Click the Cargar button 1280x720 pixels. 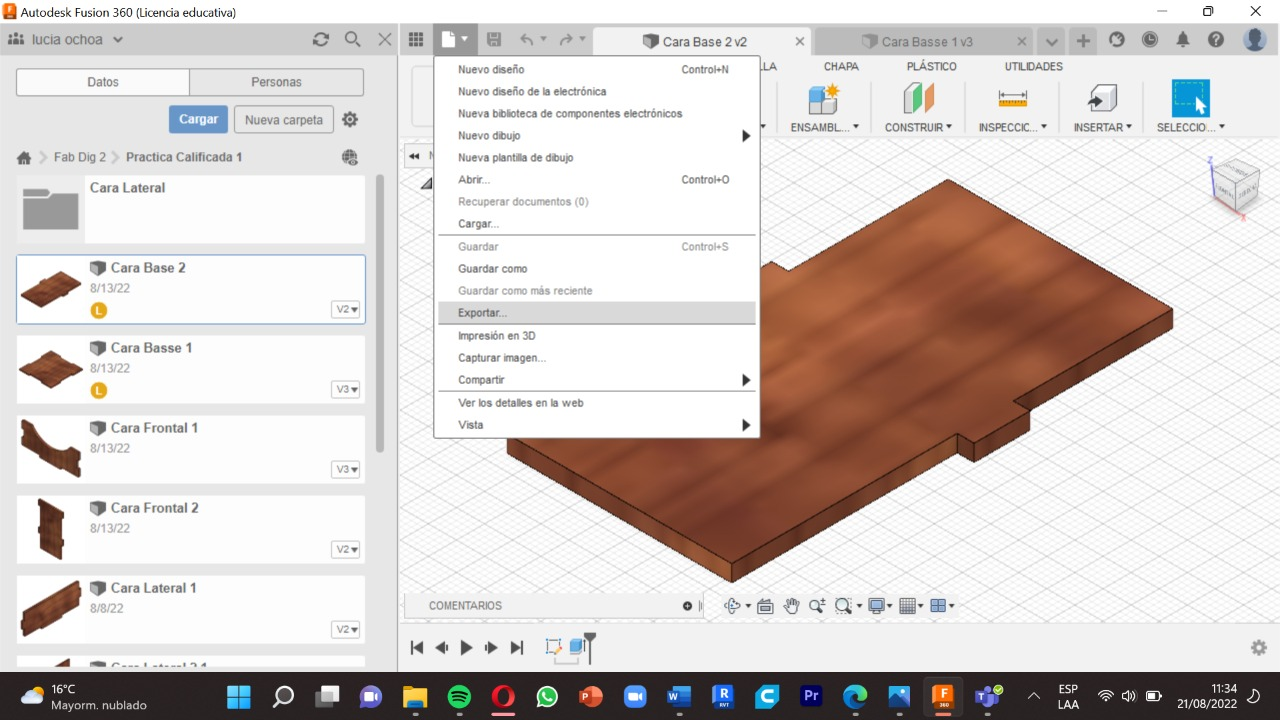click(198, 119)
